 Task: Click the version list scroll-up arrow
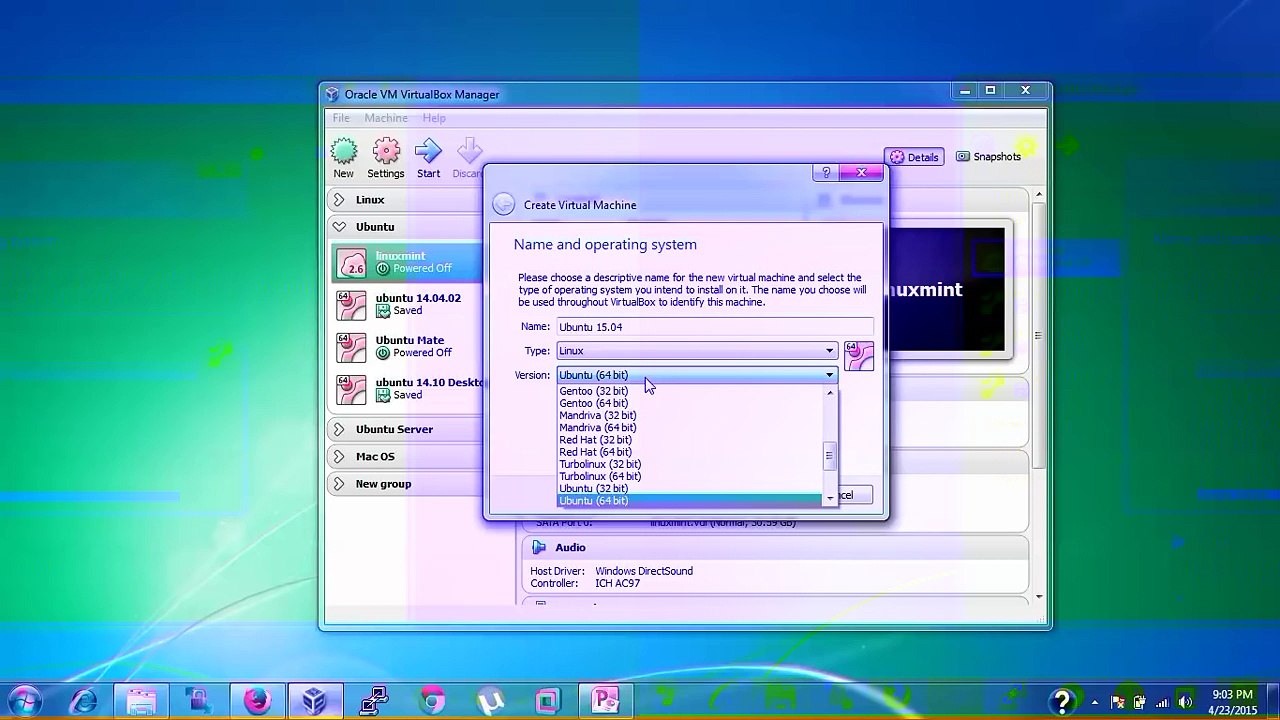coord(829,392)
